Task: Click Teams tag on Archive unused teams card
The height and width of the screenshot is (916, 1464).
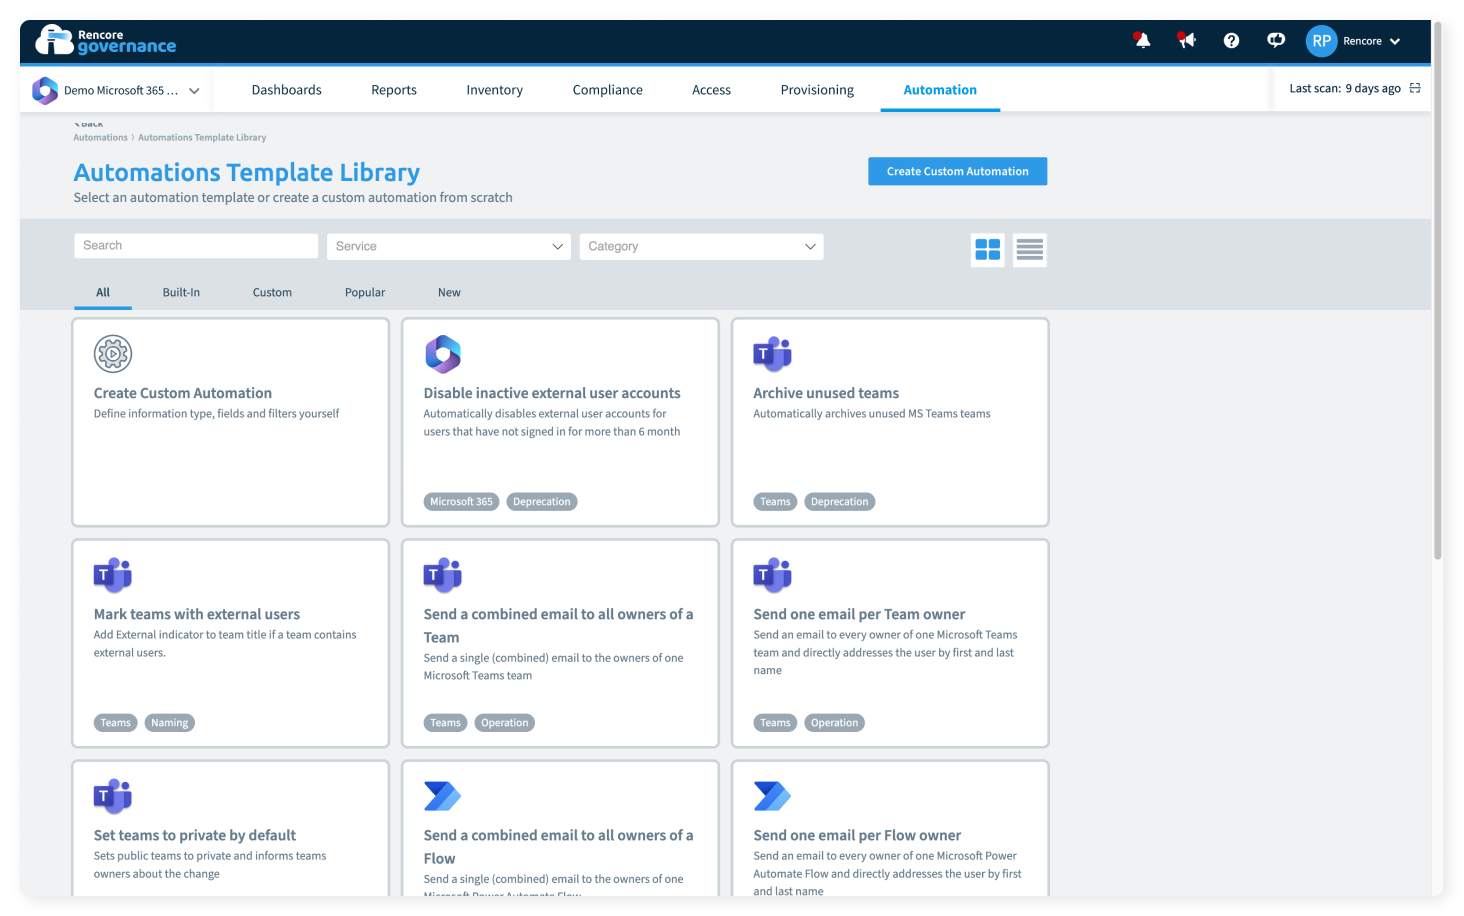Action: point(775,502)
